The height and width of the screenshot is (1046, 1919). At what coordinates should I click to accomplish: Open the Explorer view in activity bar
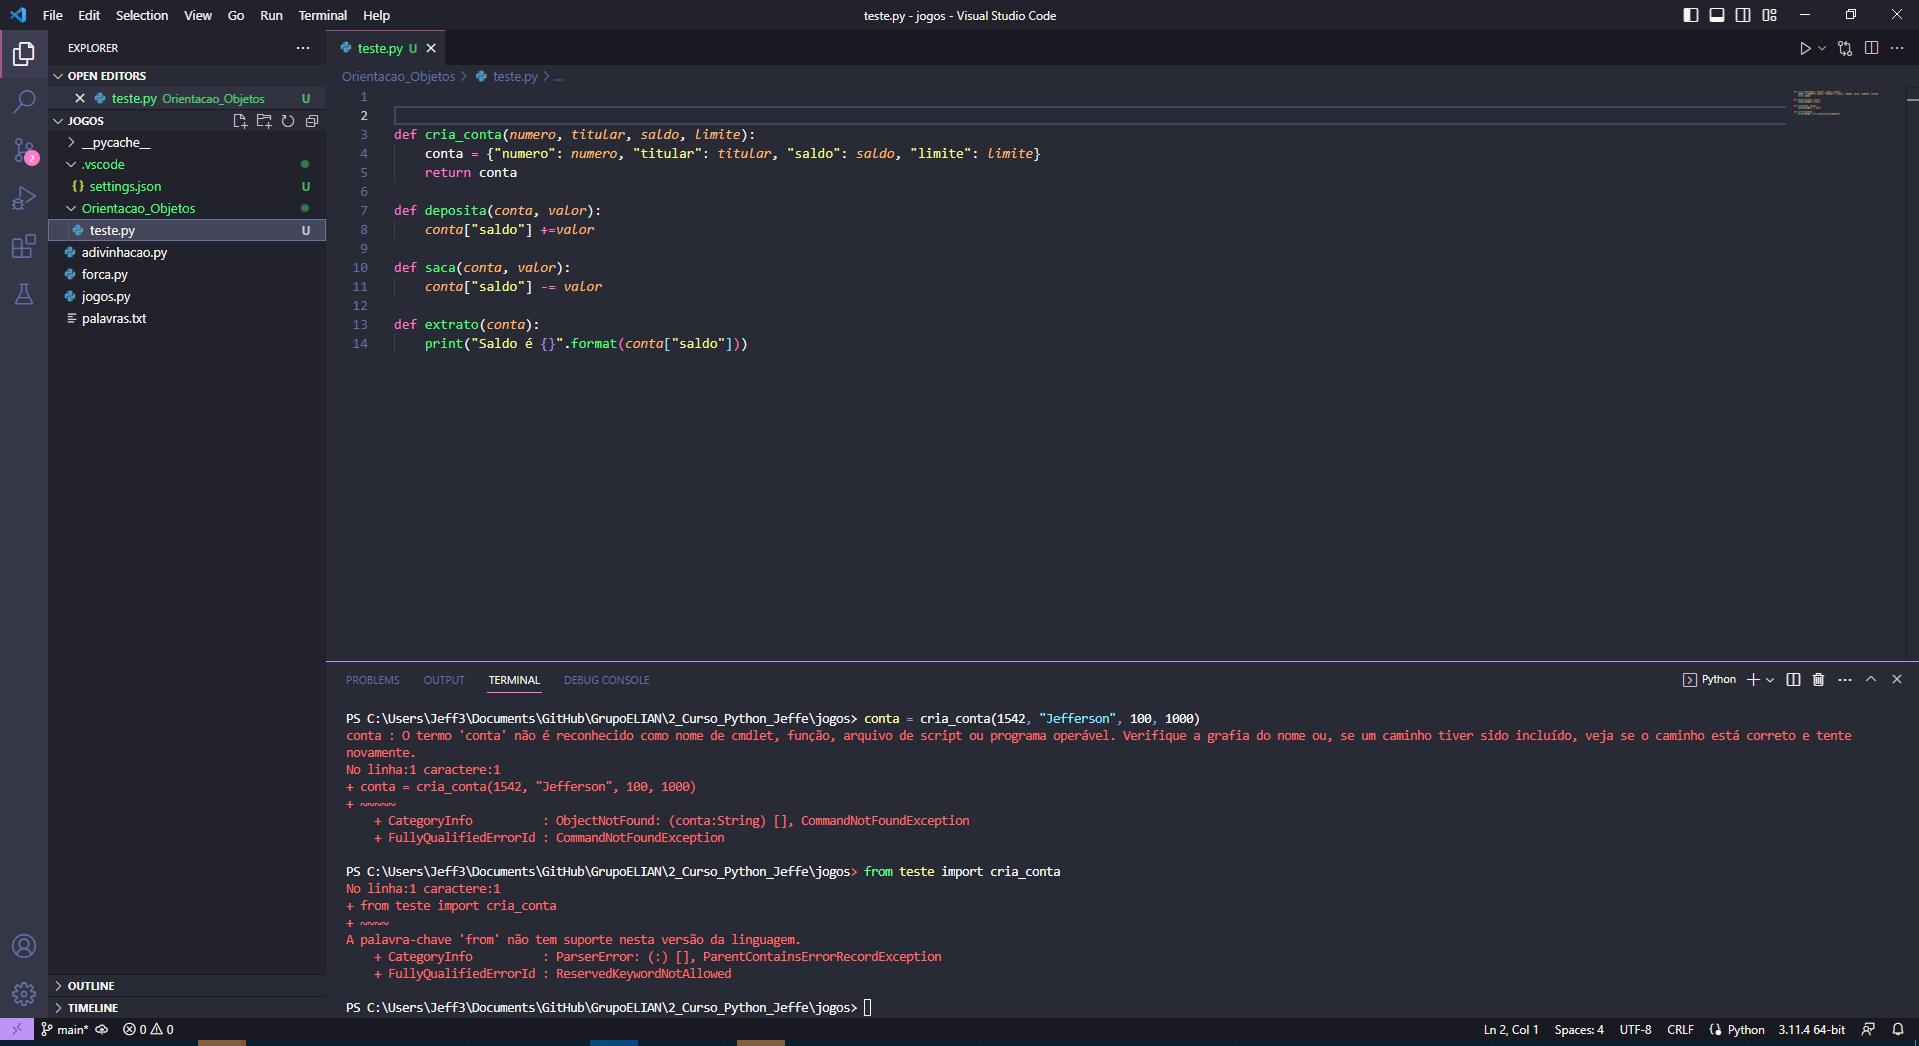(x=24, y=53)
